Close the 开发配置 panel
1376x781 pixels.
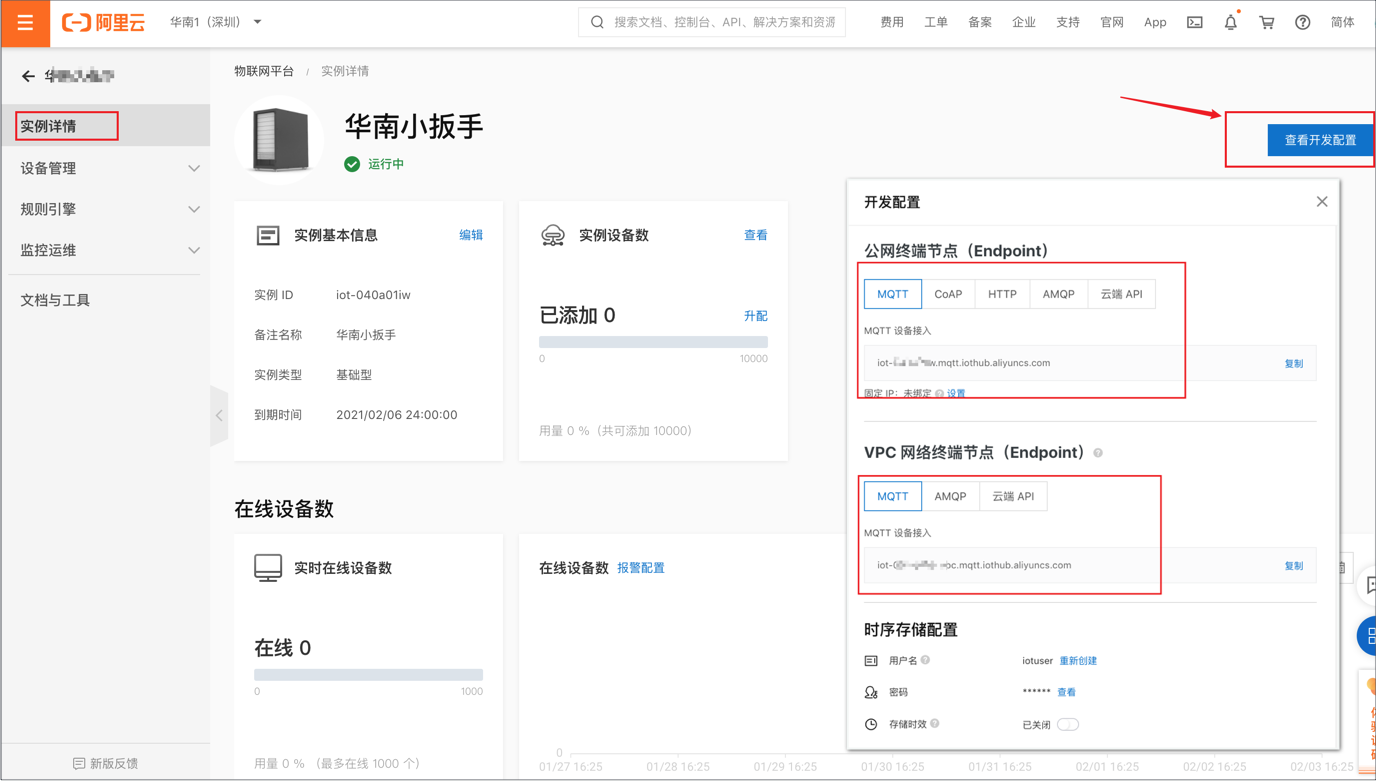[x=1322, y=202]
